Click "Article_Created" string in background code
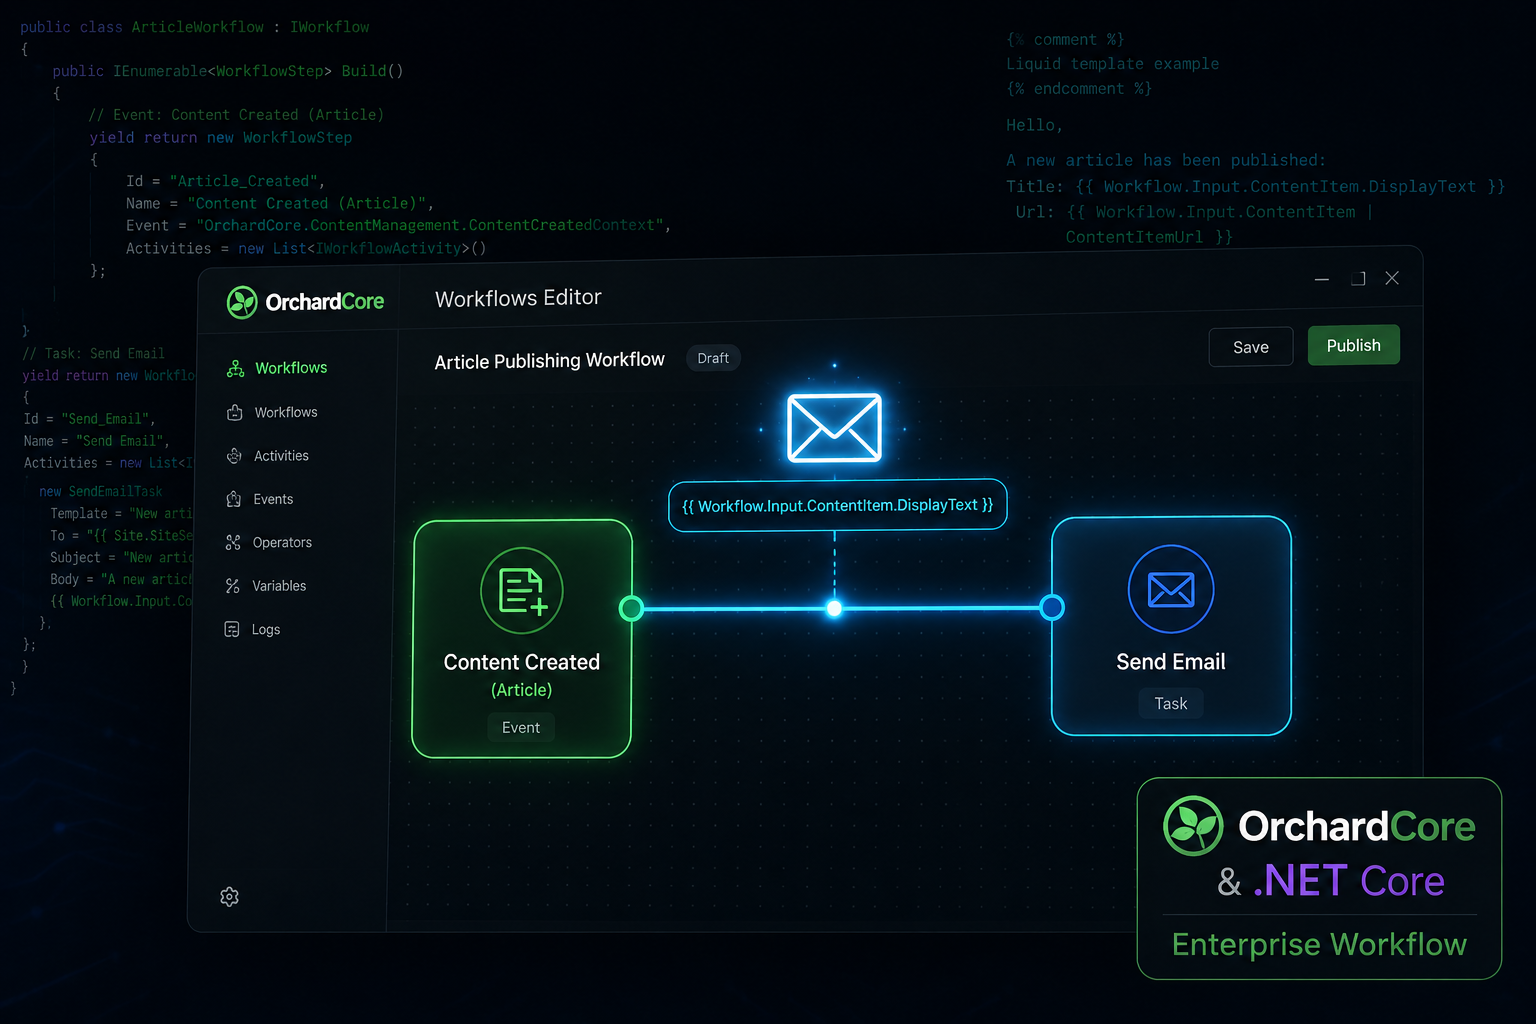This screenshot has width=1536, height=1024. 243,181
